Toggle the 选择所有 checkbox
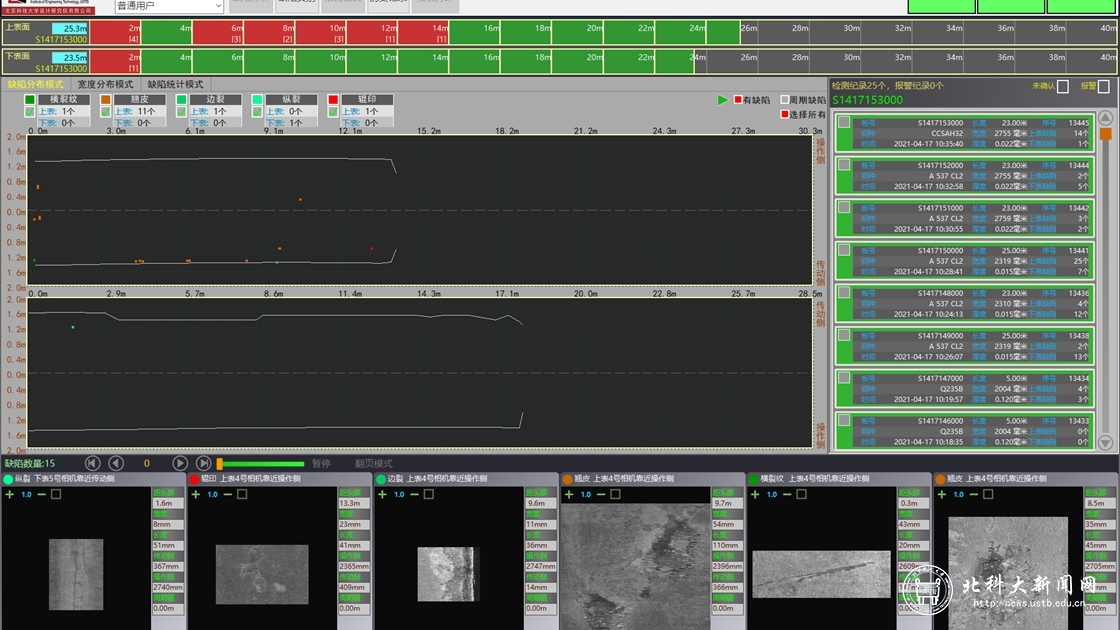The width and height of the screenshot is (1120, 630). point(784,114)
